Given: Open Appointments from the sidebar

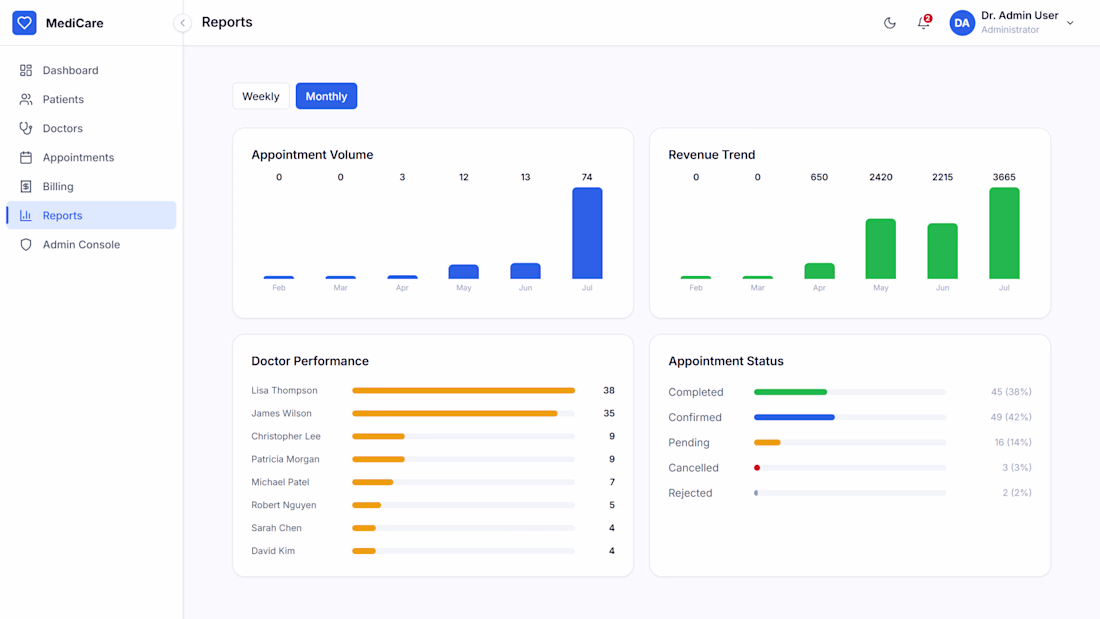Looking at the screenshot, I should (x=91, y=157).
